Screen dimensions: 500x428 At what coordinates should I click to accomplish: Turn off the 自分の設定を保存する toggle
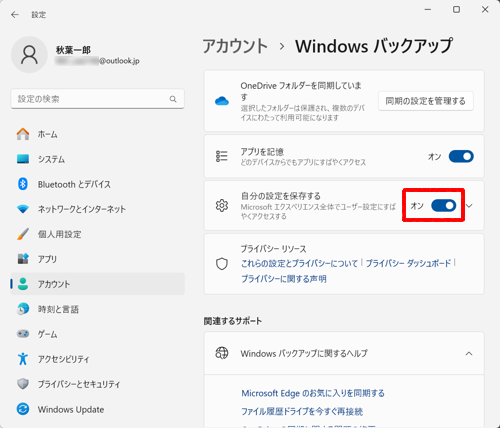444,206
